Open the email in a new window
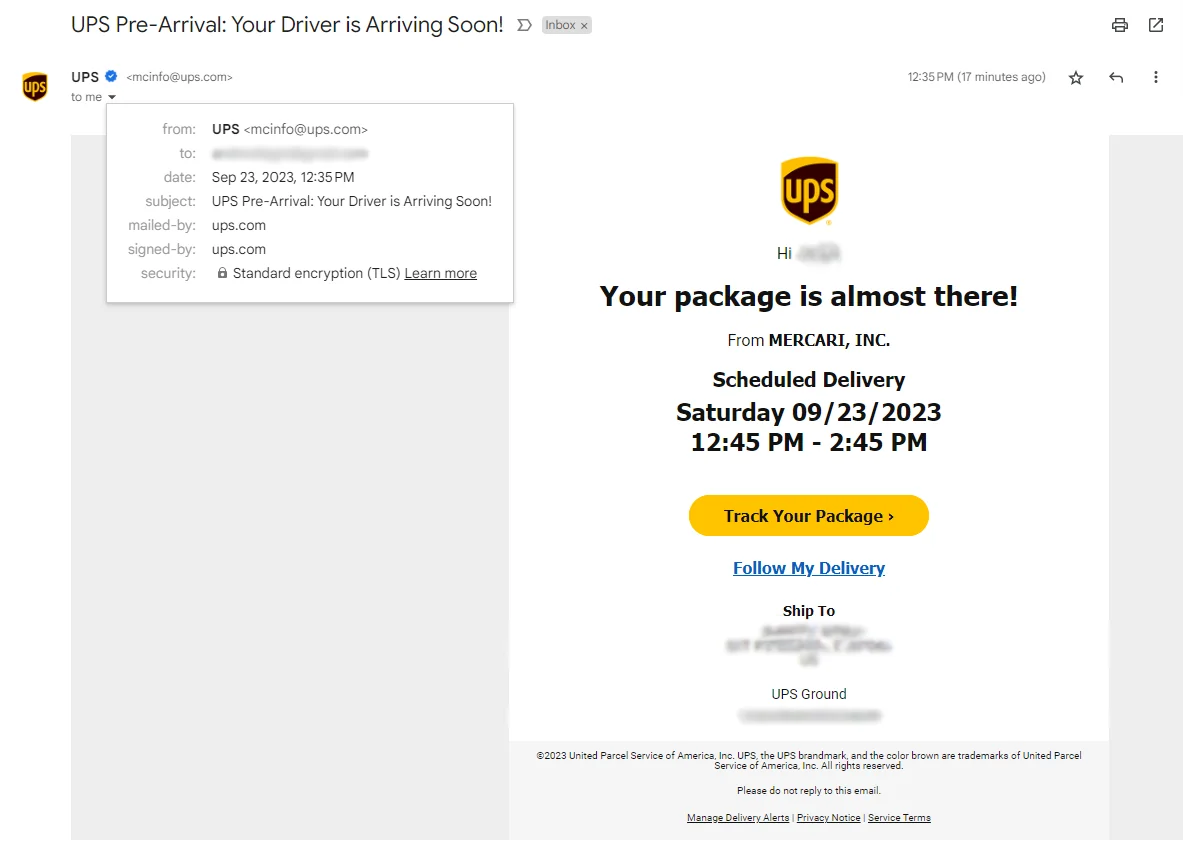Screen dimensions: 1183x862 1156,25
